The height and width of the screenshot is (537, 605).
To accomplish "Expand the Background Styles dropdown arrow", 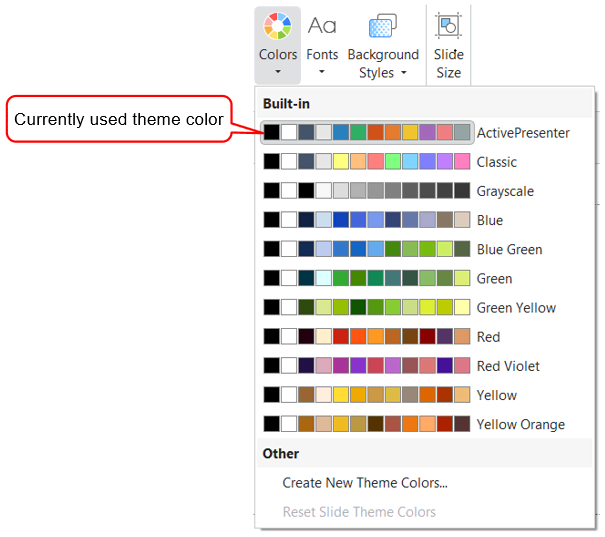I will click(404, 73).
